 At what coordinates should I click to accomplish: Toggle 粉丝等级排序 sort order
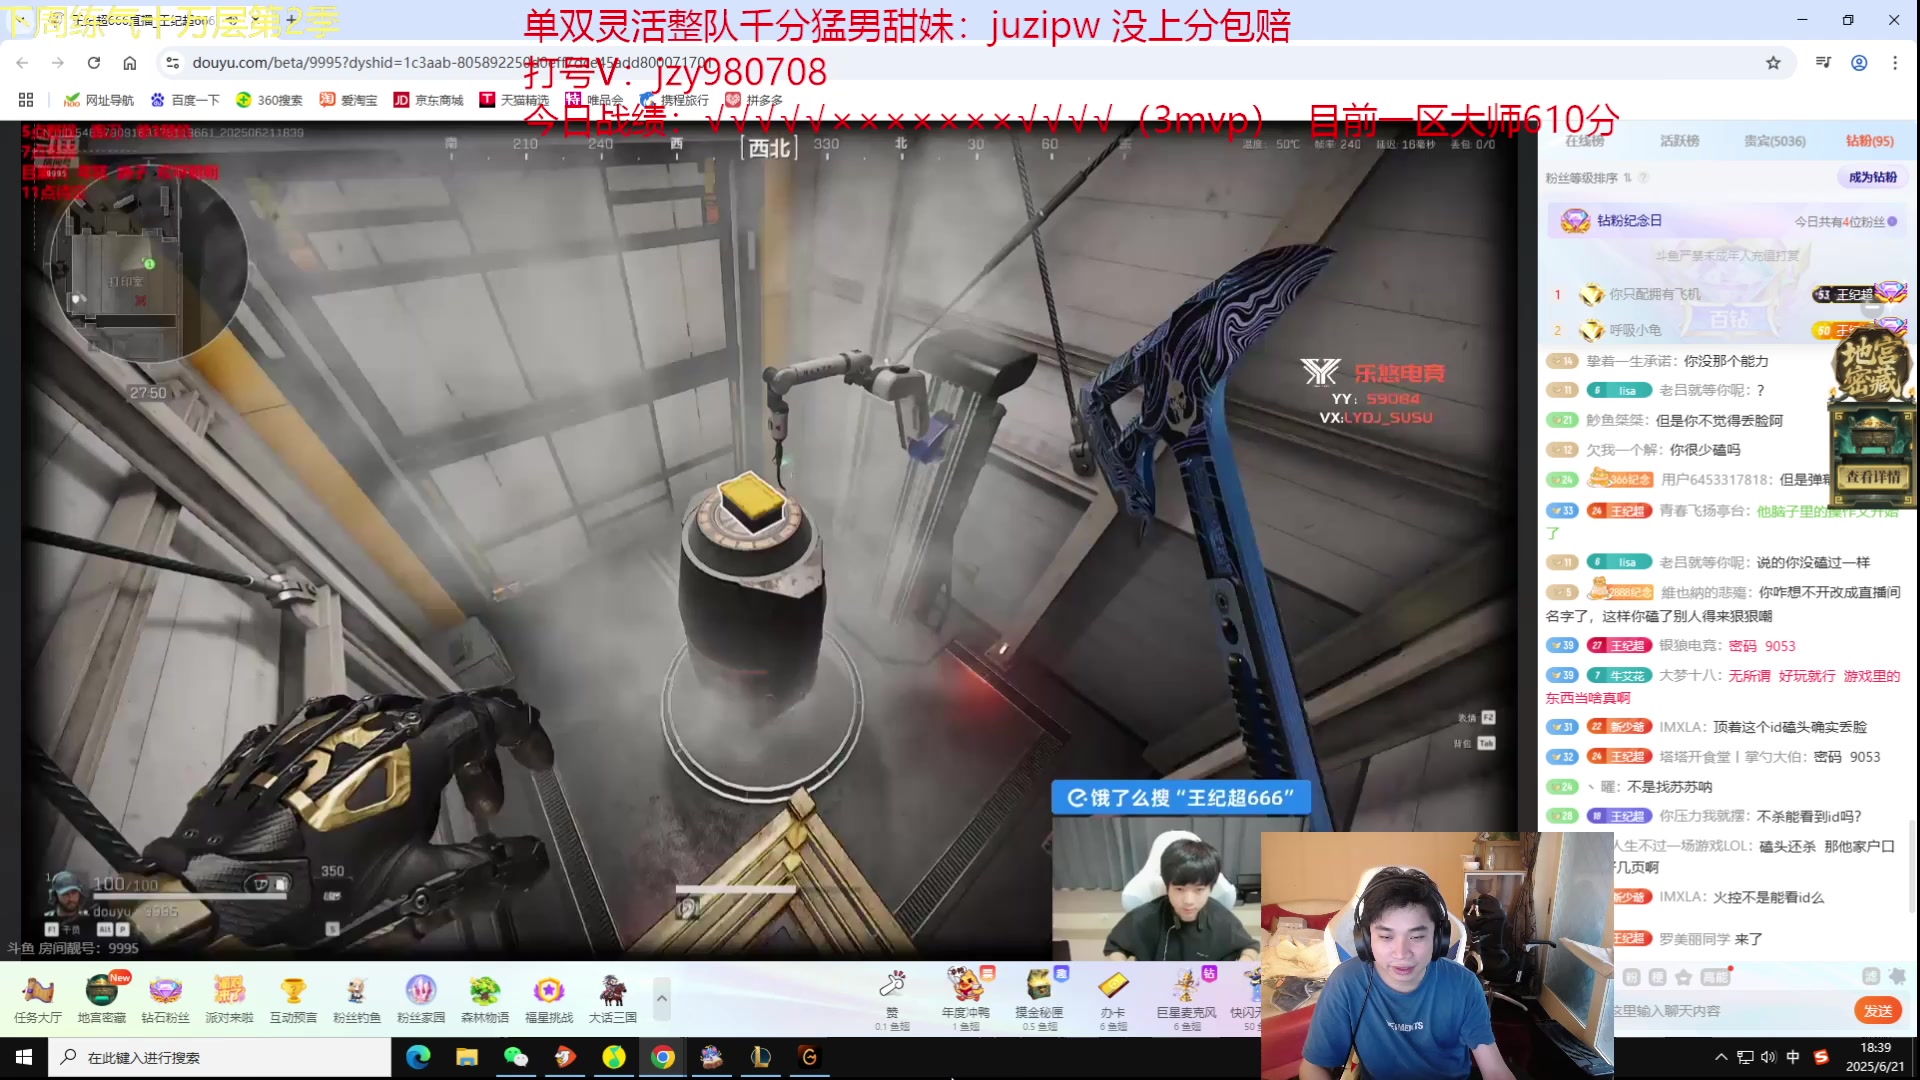(1588, 178)
